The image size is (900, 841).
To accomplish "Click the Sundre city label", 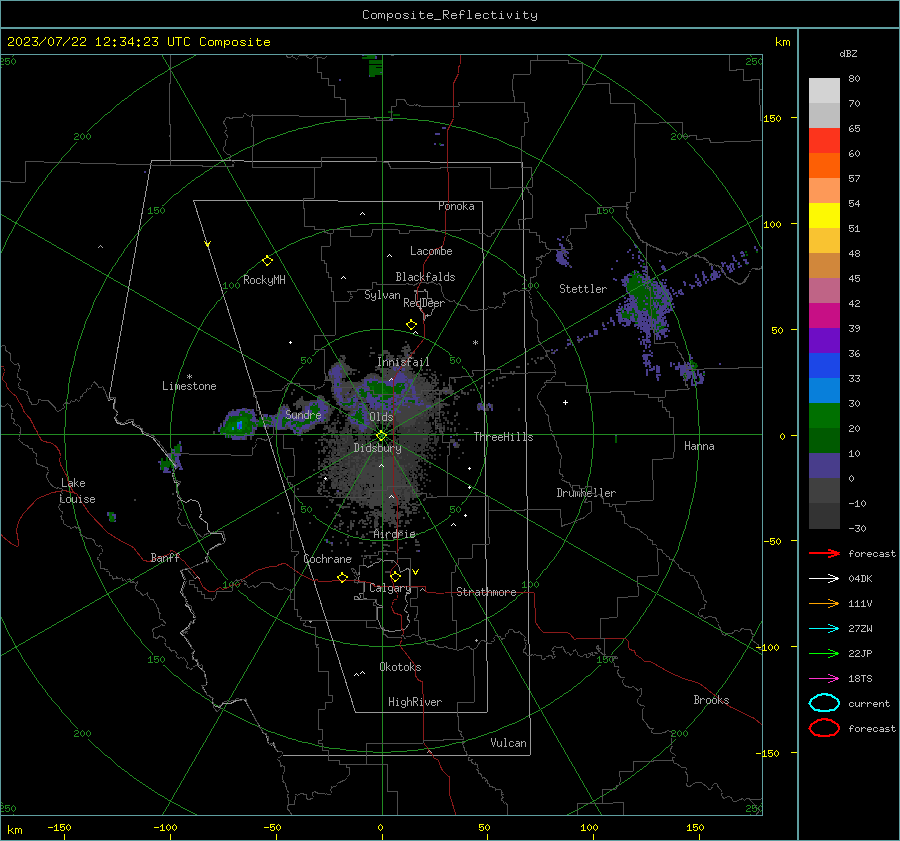I will [303, 414].
